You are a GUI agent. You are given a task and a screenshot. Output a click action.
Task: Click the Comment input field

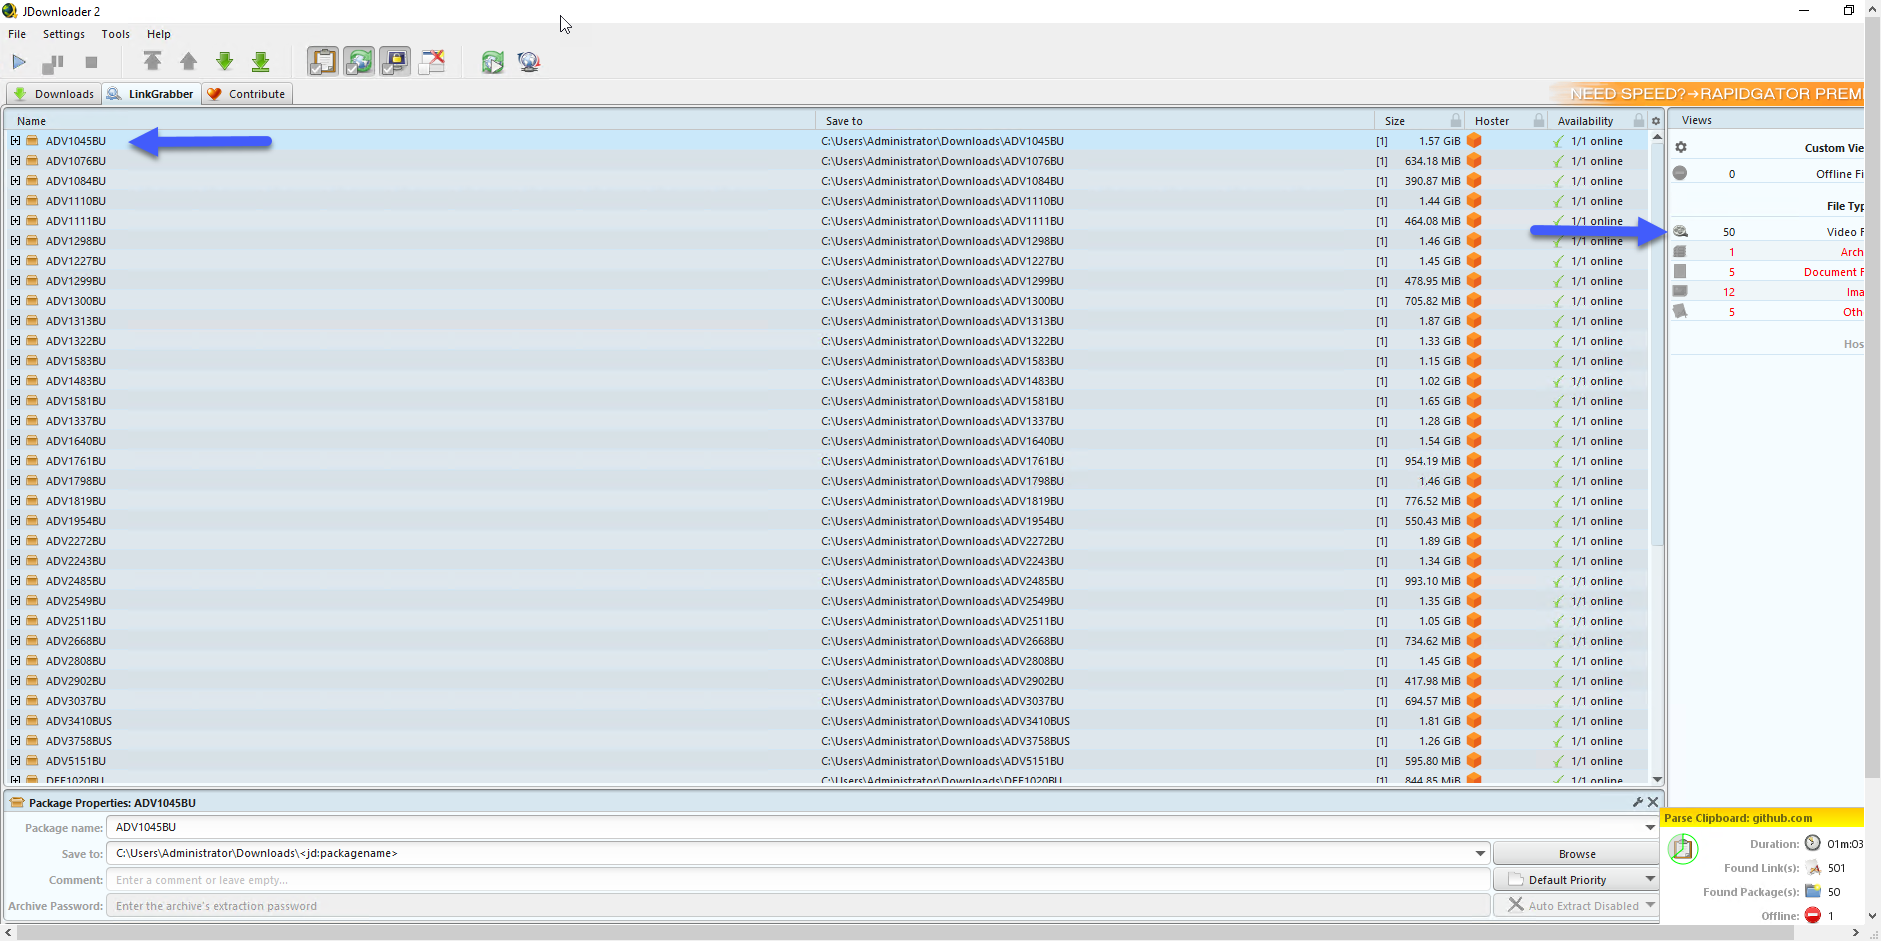(x=798, y=880)
